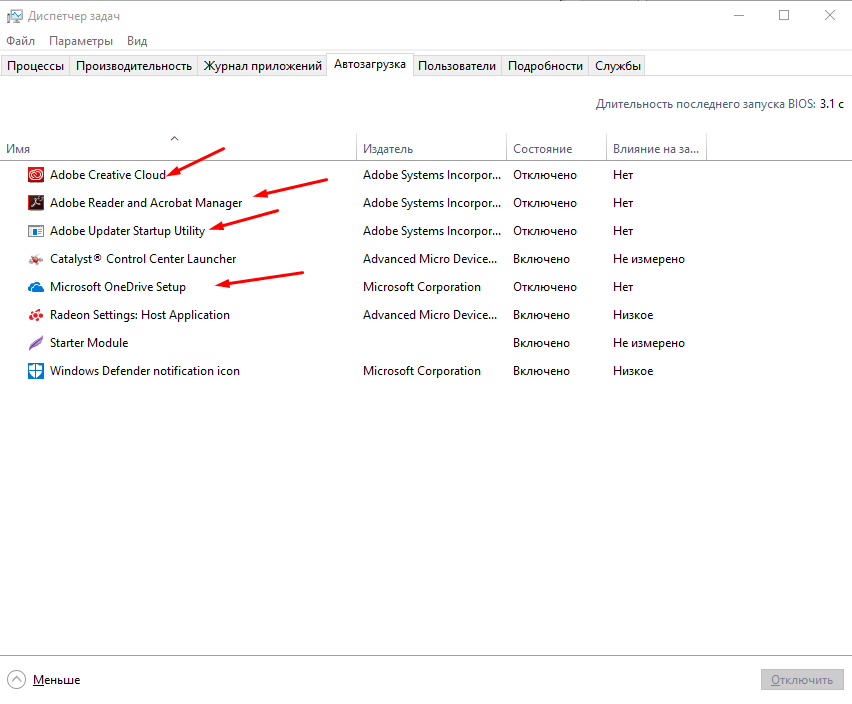Click Включено status of Starter Module

tap(541, 343)
